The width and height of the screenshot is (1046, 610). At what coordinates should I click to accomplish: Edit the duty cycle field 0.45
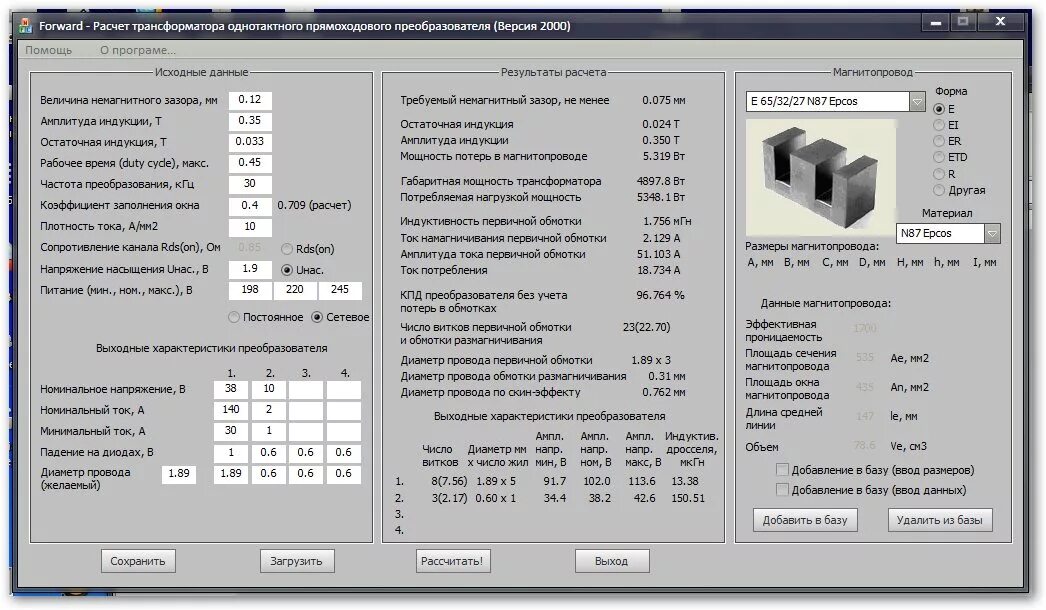pyautogui.click(x=250, y=163)
